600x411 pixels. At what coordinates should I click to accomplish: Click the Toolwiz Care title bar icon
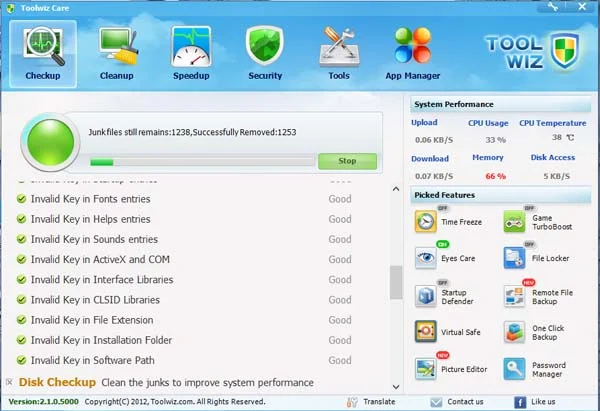coord(10,8)
